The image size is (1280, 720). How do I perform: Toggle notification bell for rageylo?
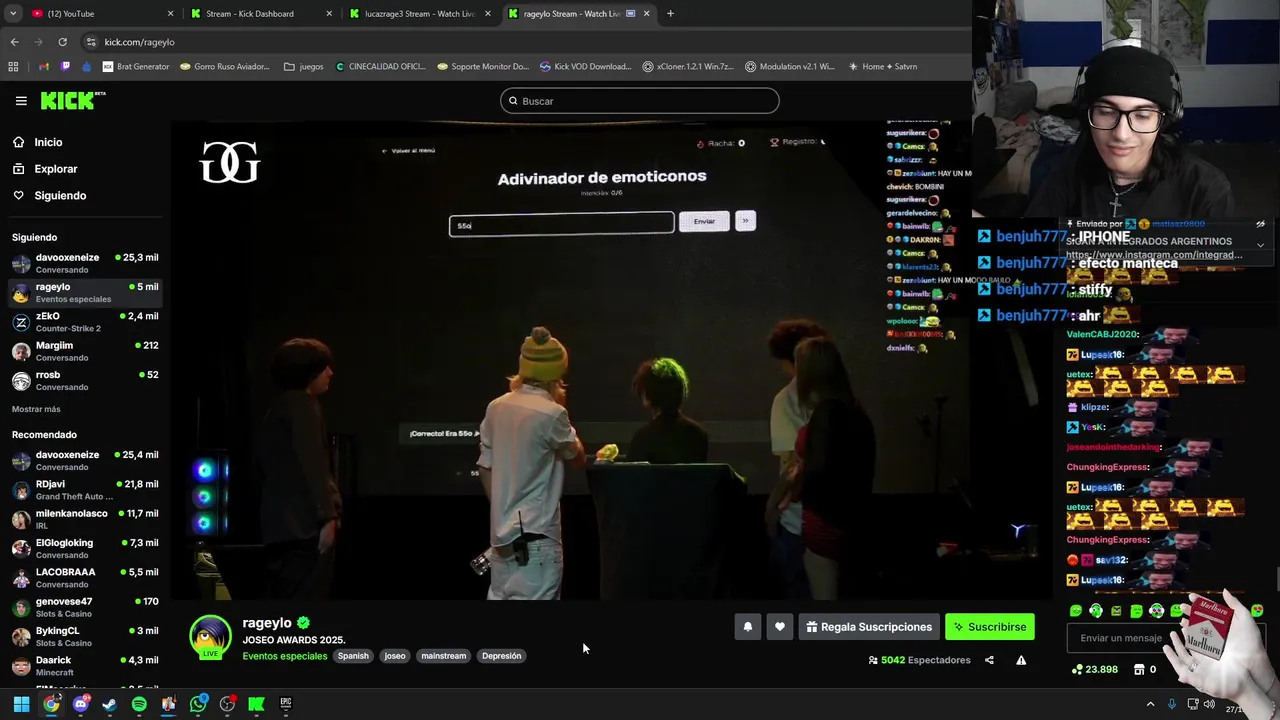[x=747, y=627]
